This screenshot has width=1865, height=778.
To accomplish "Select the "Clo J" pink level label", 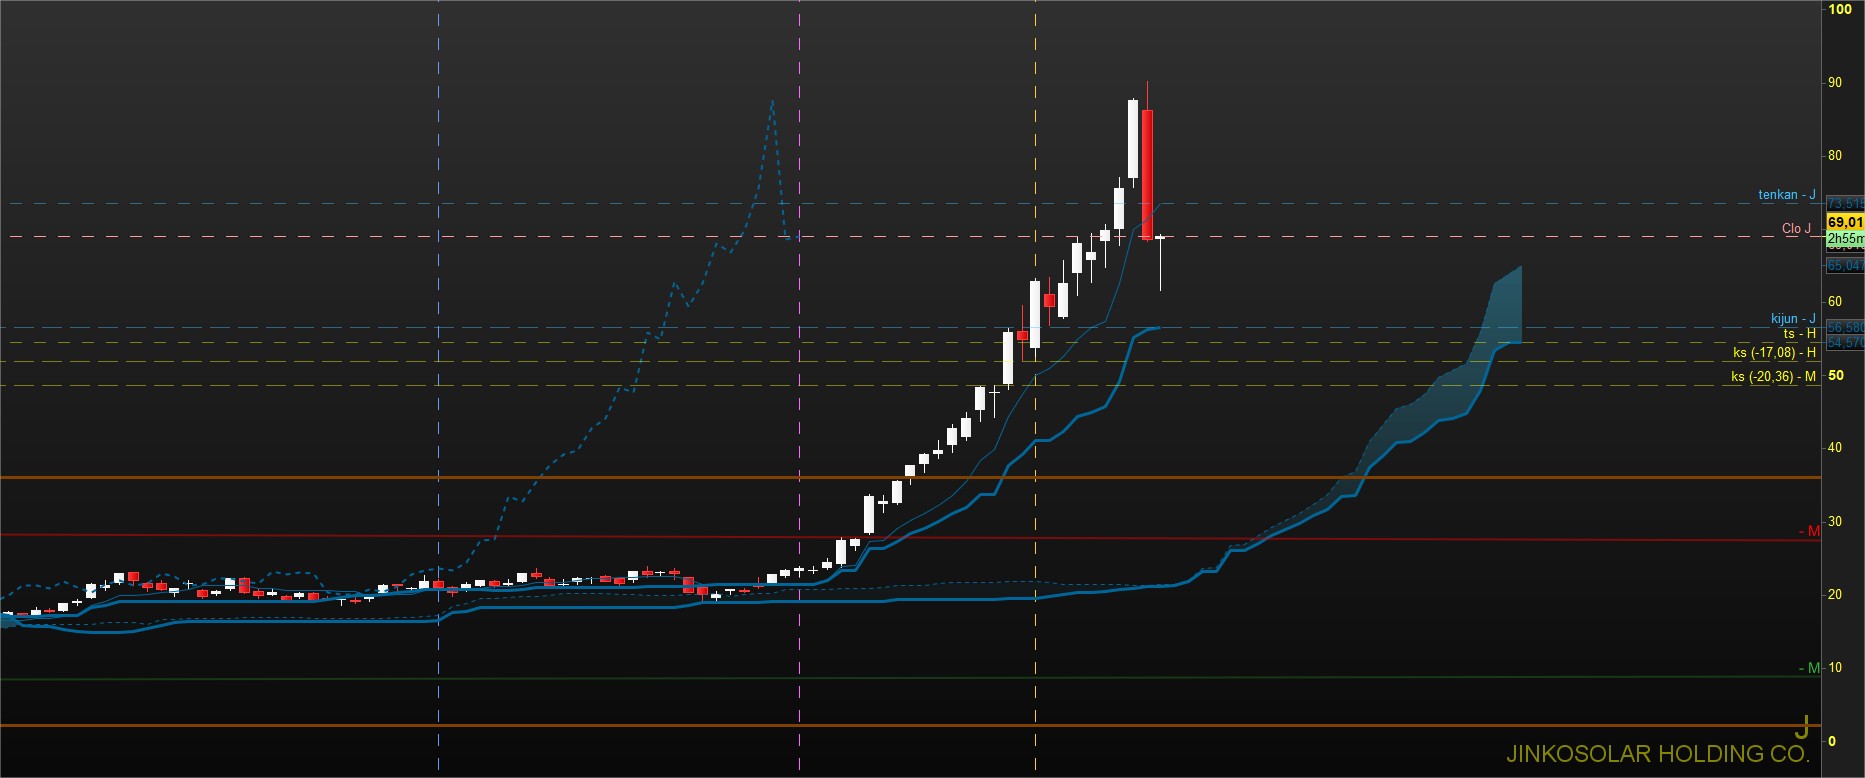I will [1797, 229].
